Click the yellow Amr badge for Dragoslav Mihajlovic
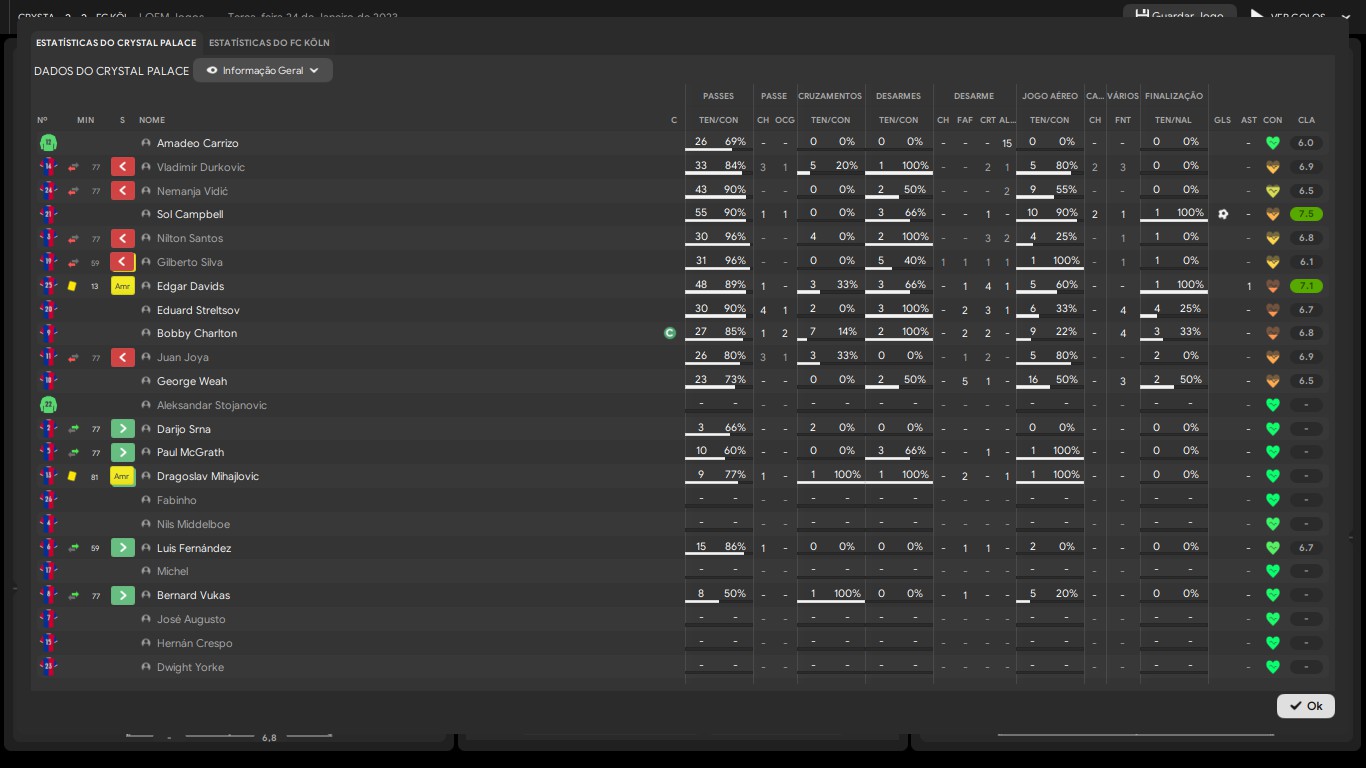Image resolution: width=1366 pixels, height=768 pixels. (123, 476)
